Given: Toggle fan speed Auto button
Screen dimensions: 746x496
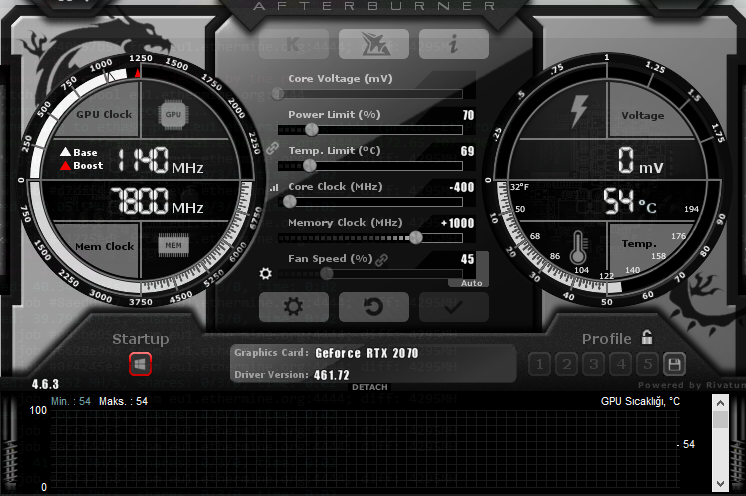Looking at the screenshot, I should click(471, 283).
